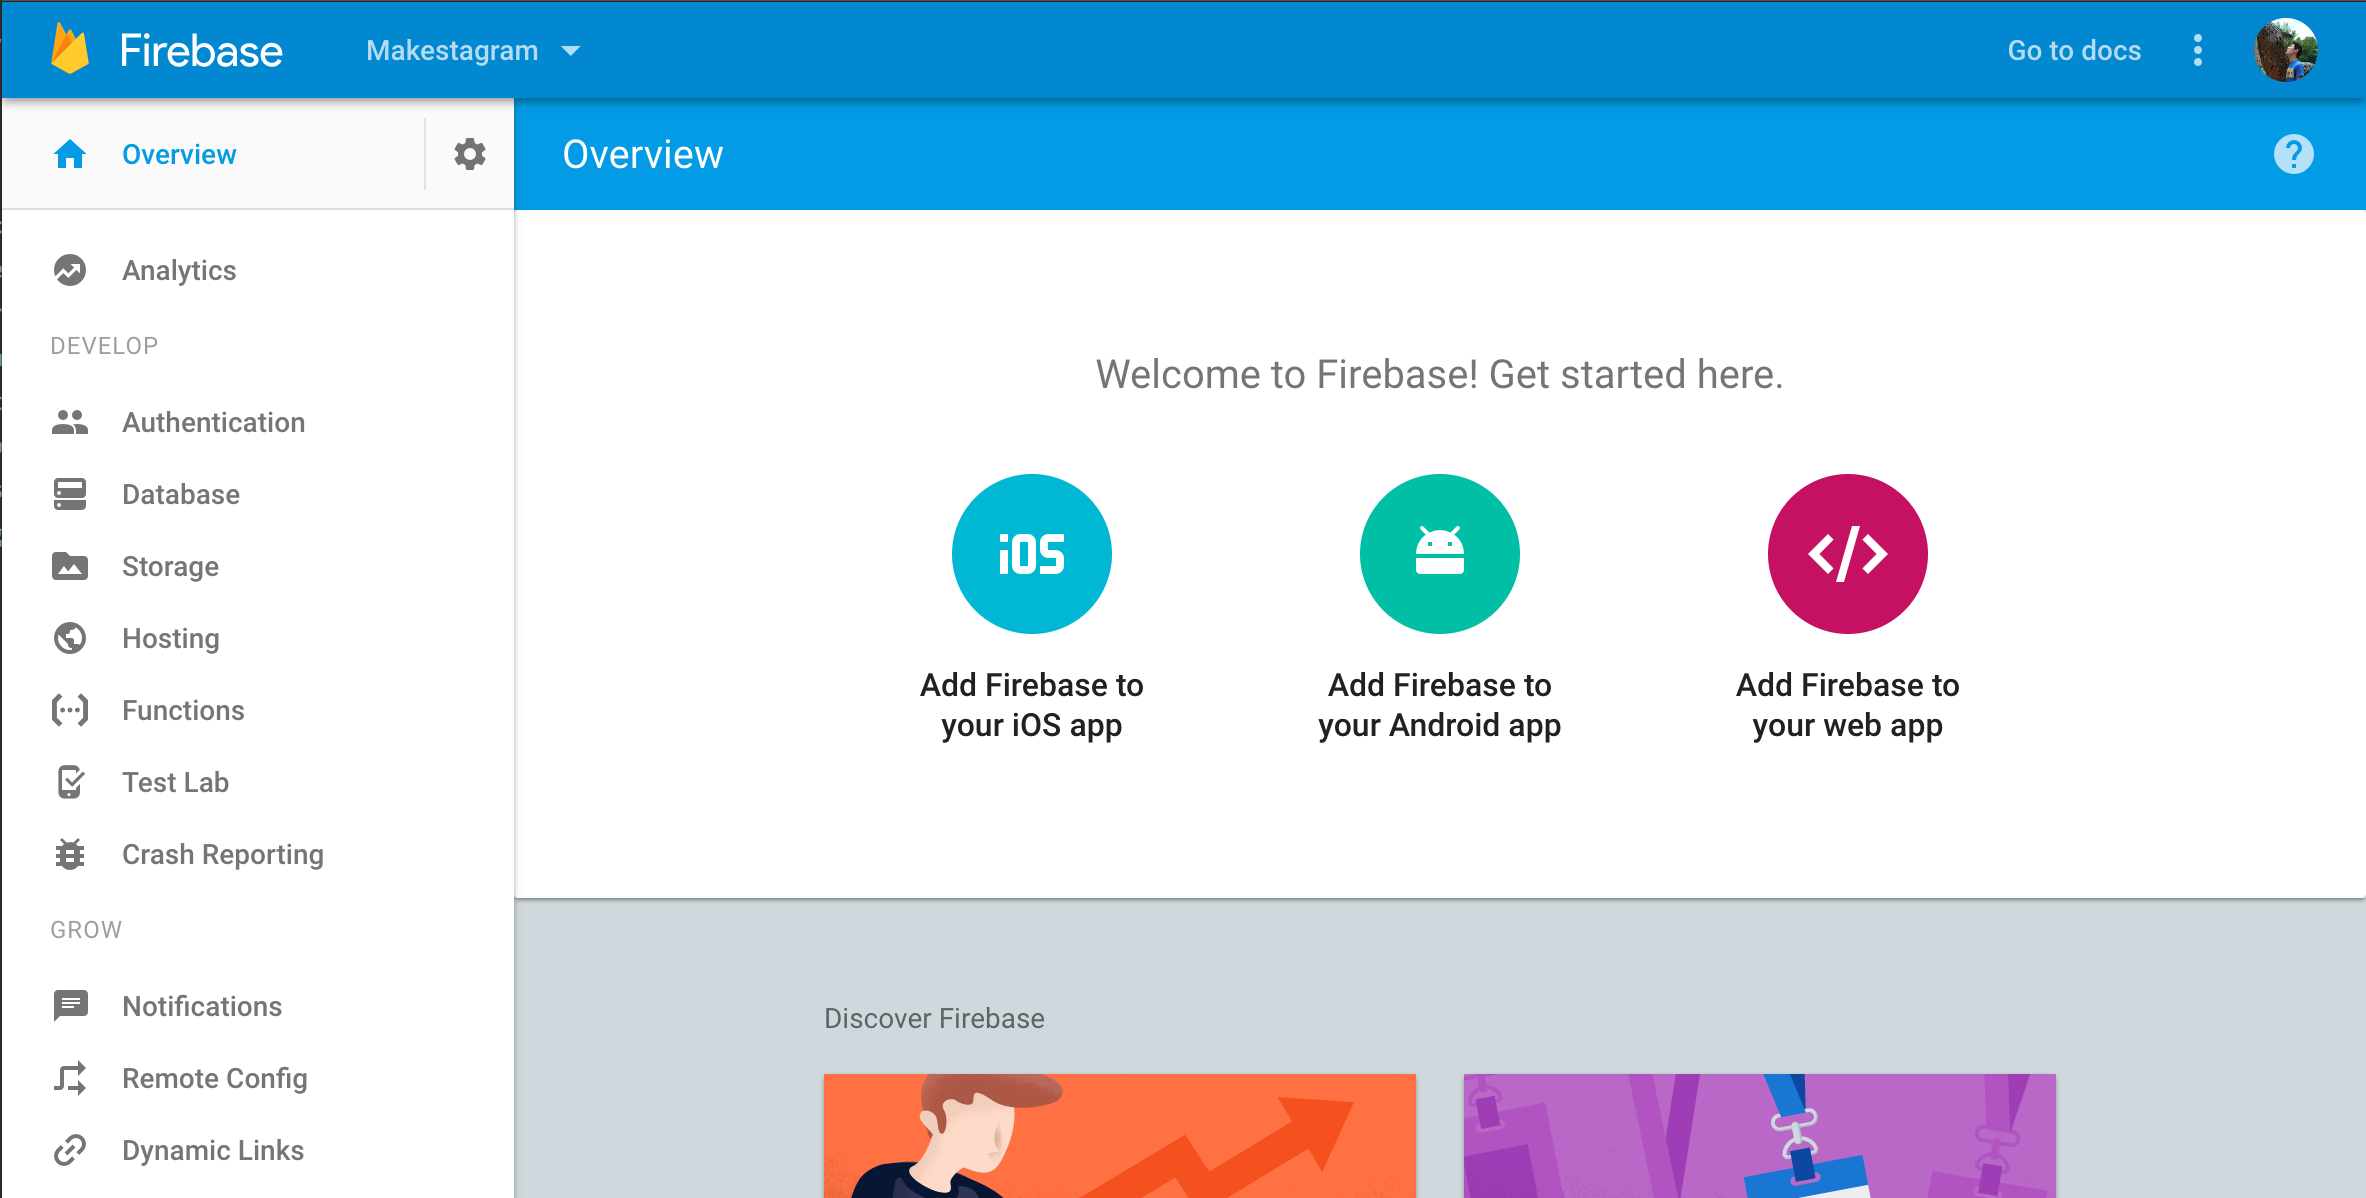Open the Notifications section
2366x1198 pixels.
(x=202, y=1006)
